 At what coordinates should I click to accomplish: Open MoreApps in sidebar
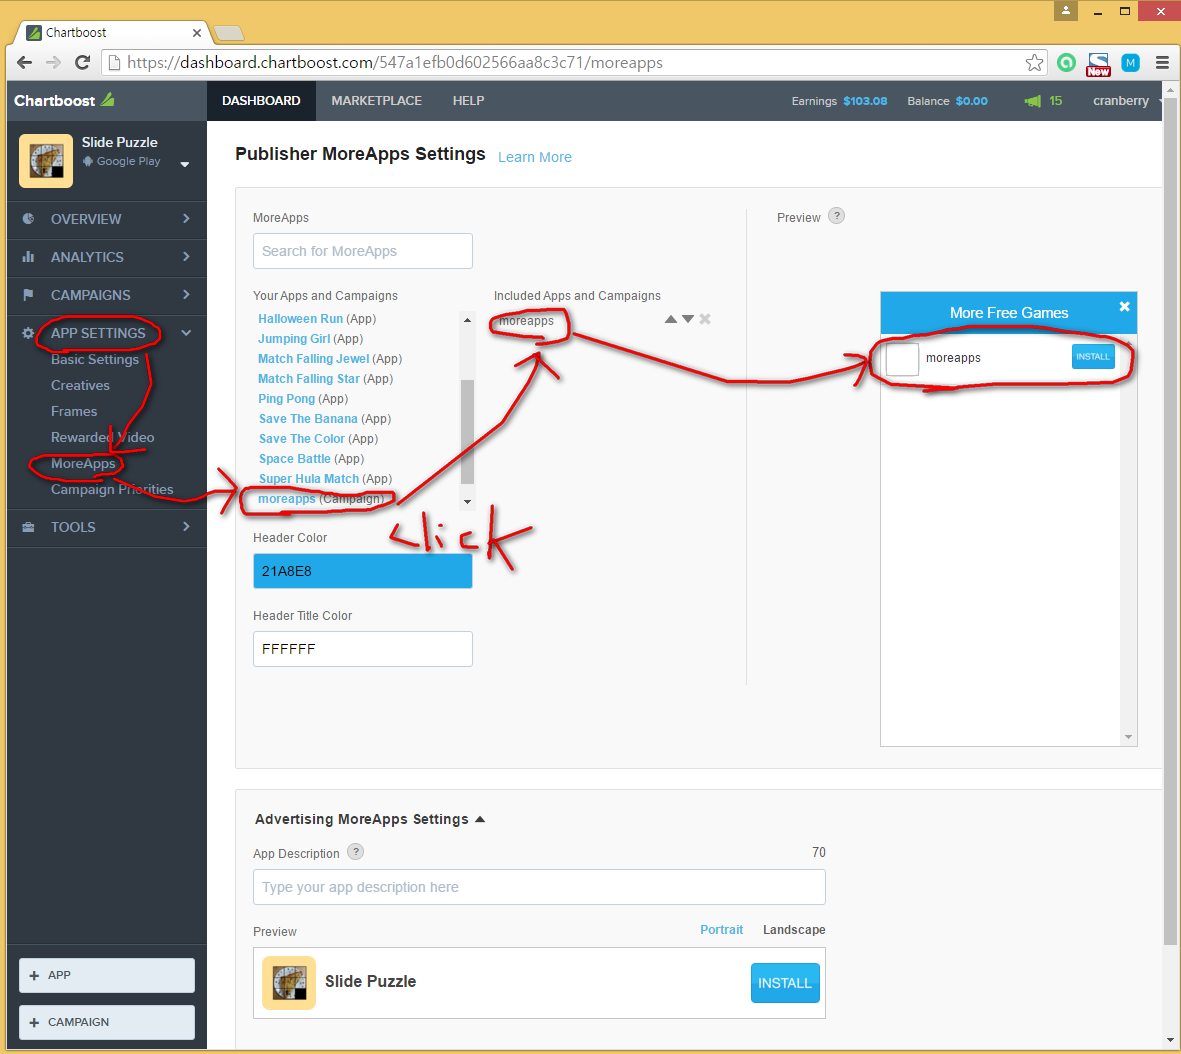click(83, 463)
